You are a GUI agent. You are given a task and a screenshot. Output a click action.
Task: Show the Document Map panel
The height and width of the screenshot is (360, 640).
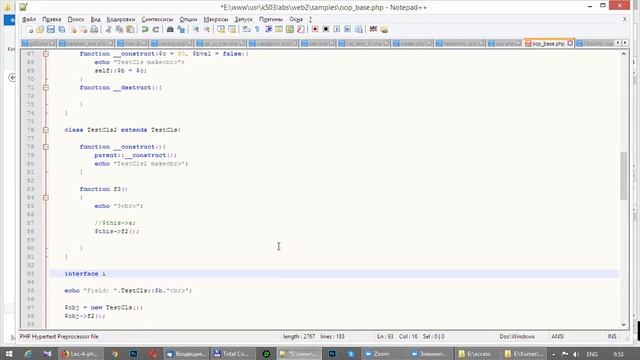pyautogui.click(x=290, y=29)
